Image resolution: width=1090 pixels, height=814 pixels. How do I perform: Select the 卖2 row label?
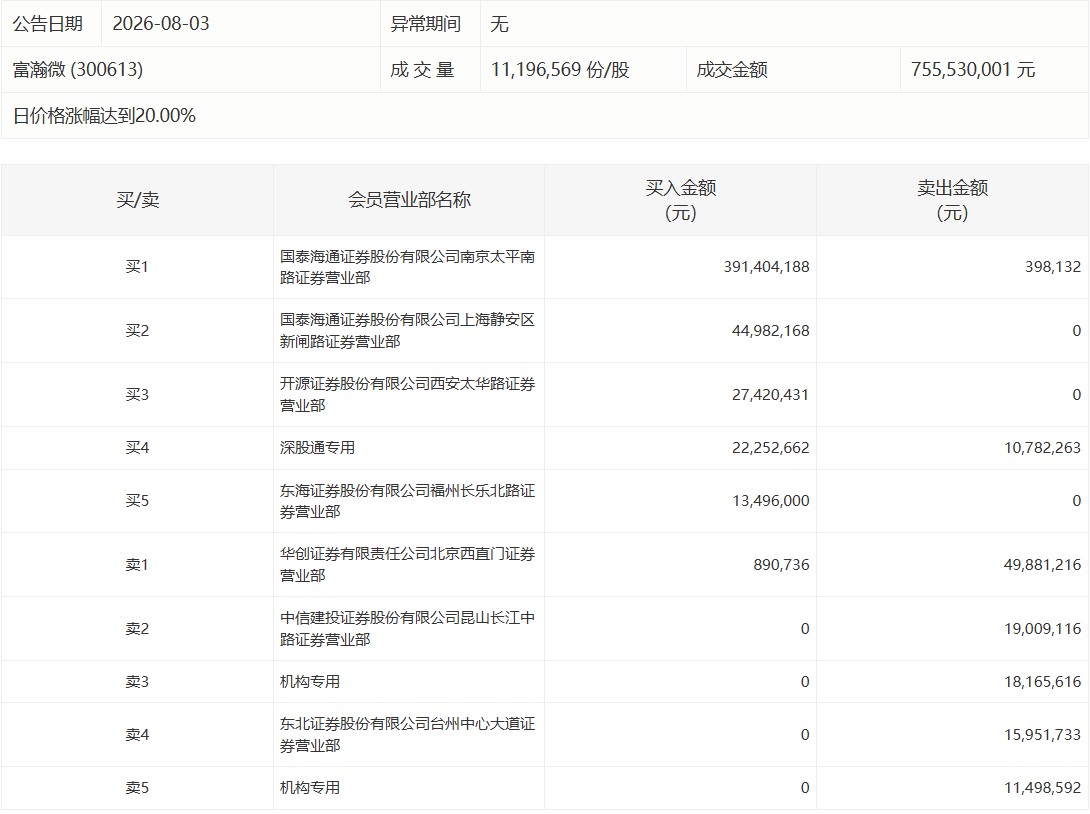pyautogui.click(x=137, y=629)
